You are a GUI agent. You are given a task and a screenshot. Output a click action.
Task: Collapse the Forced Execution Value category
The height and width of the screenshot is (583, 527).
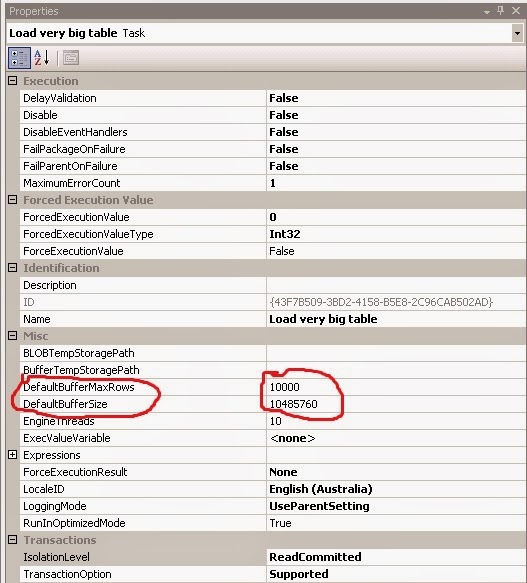point(12,200)
